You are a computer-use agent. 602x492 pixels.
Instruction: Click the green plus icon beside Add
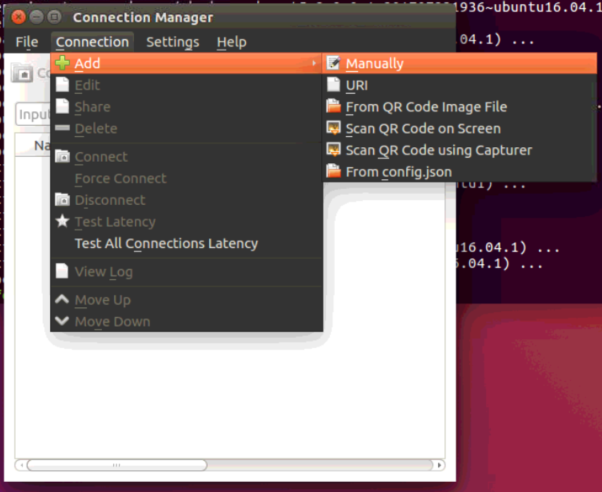point(62,64)
